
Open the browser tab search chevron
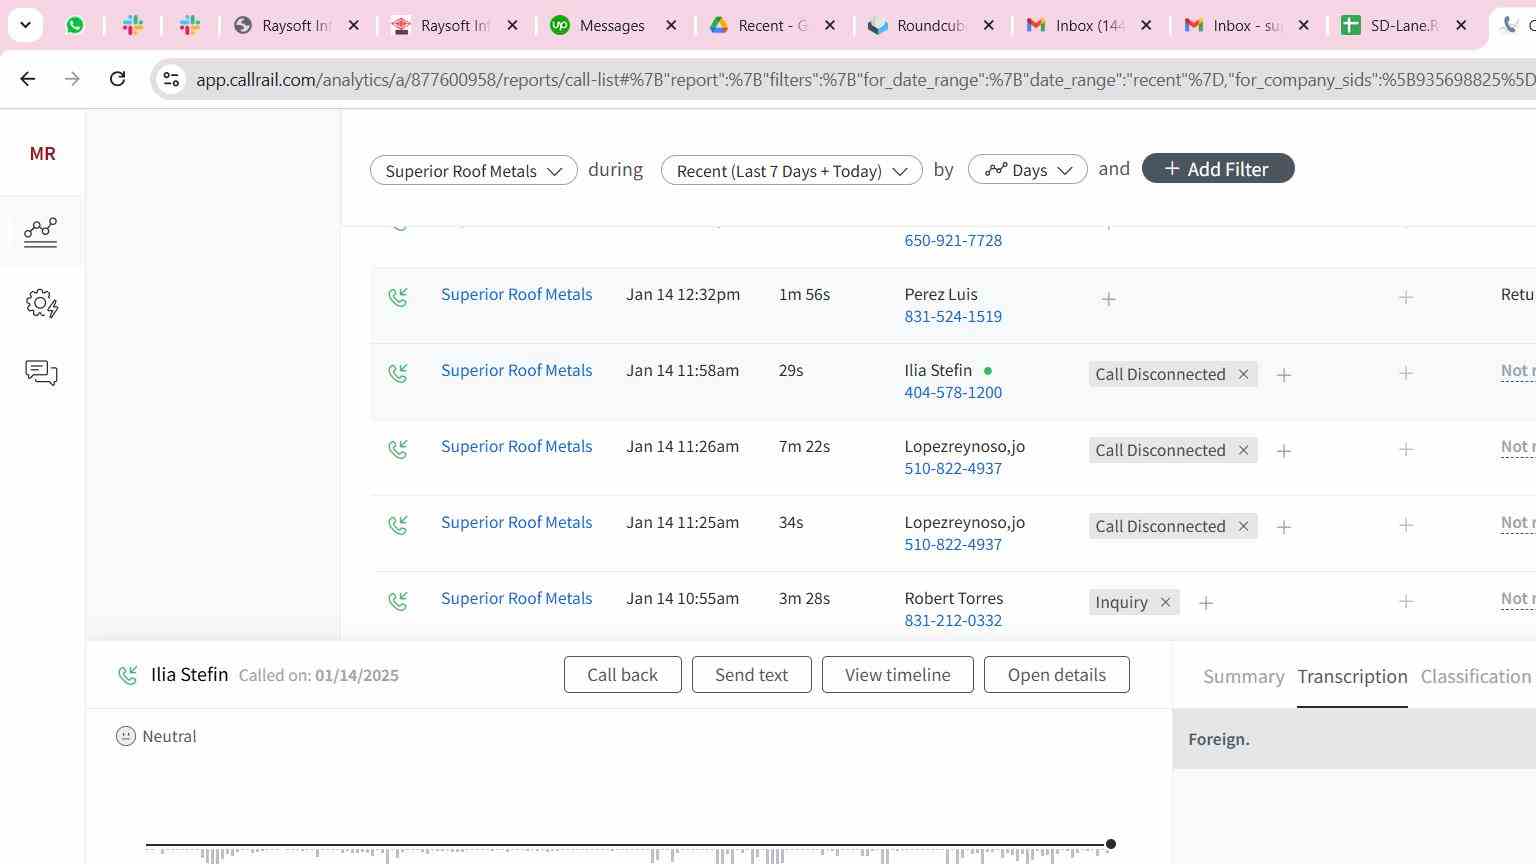[x=25, y=25]
